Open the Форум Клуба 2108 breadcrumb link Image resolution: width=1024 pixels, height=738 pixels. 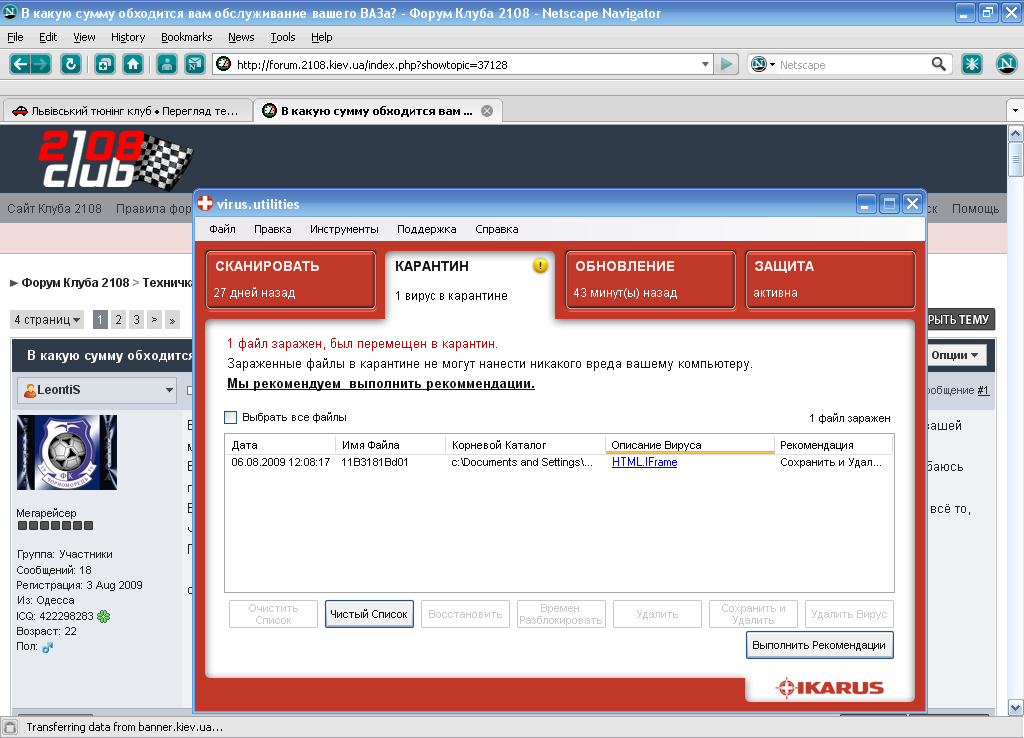(x=75, y=283)
